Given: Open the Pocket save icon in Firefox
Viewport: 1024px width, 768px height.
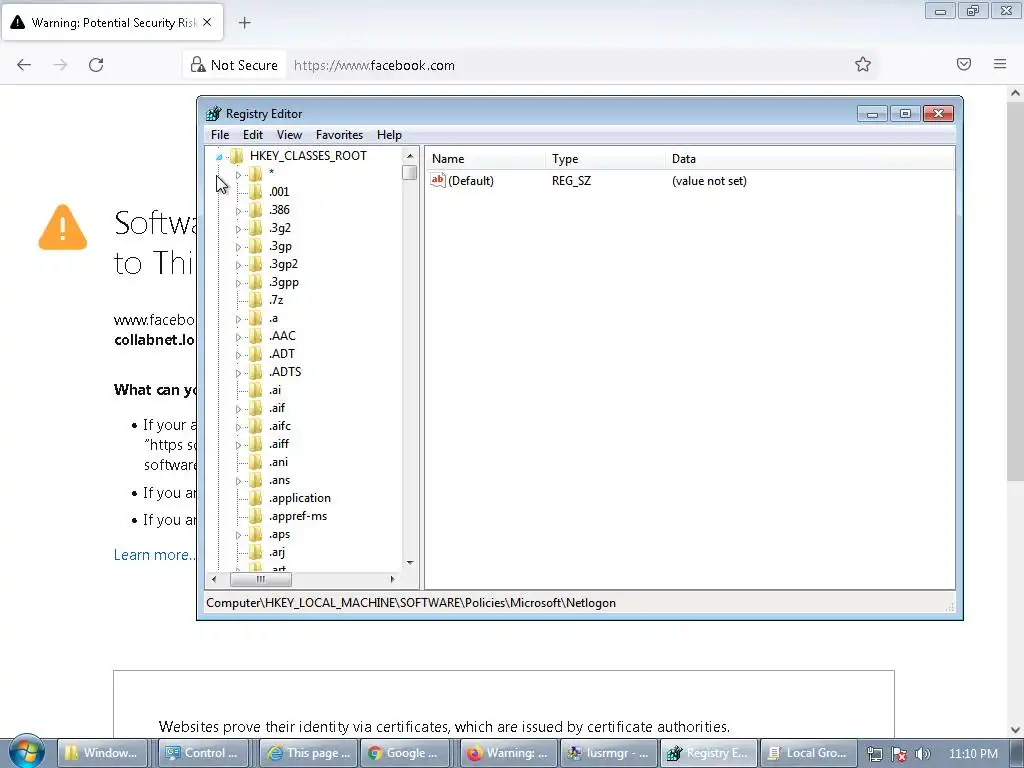Looking at the screenshot, I should click(x=964, y=64).
